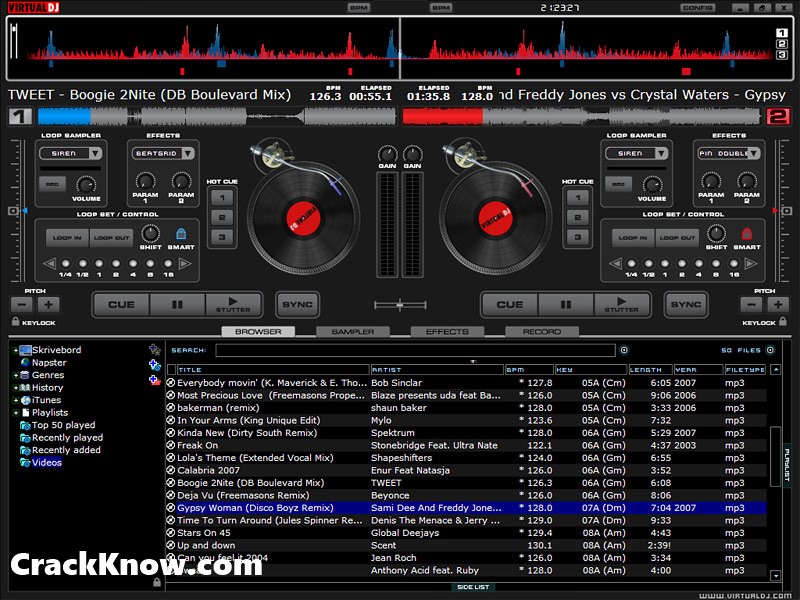Click the top add-folder icon in browser
Screen dimensions: 800x600
[155, 349]
